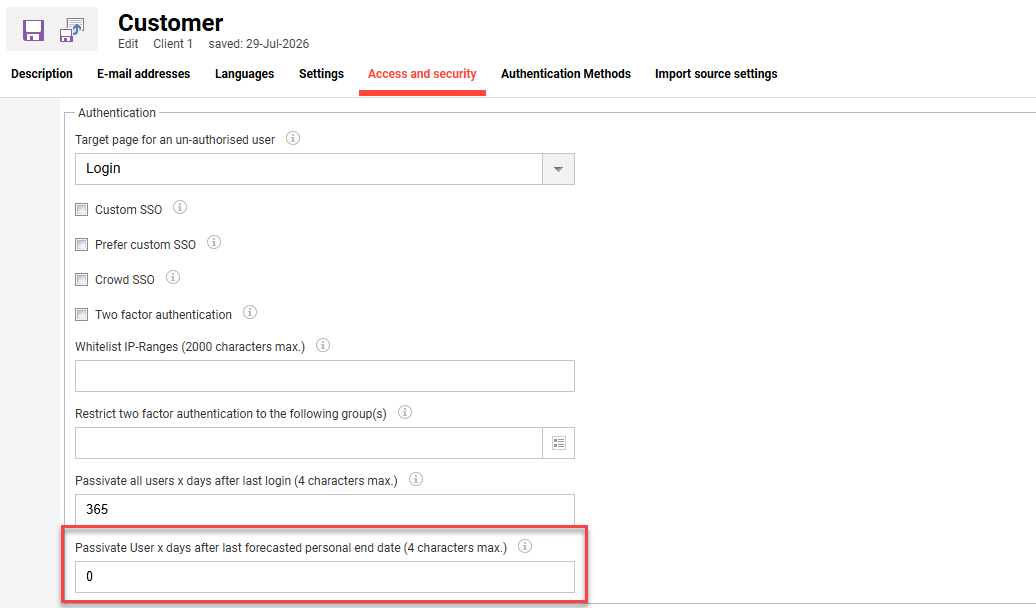Click the forecasted end date field showing 0

tap(324, 577)
